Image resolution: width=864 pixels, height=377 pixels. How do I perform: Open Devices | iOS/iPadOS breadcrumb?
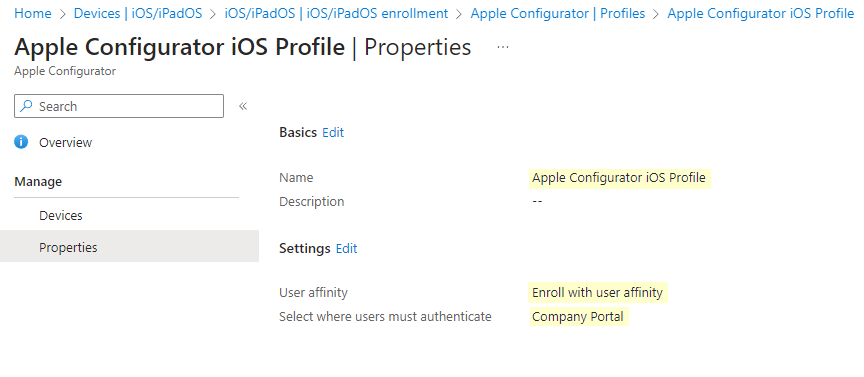coord(138,14)
